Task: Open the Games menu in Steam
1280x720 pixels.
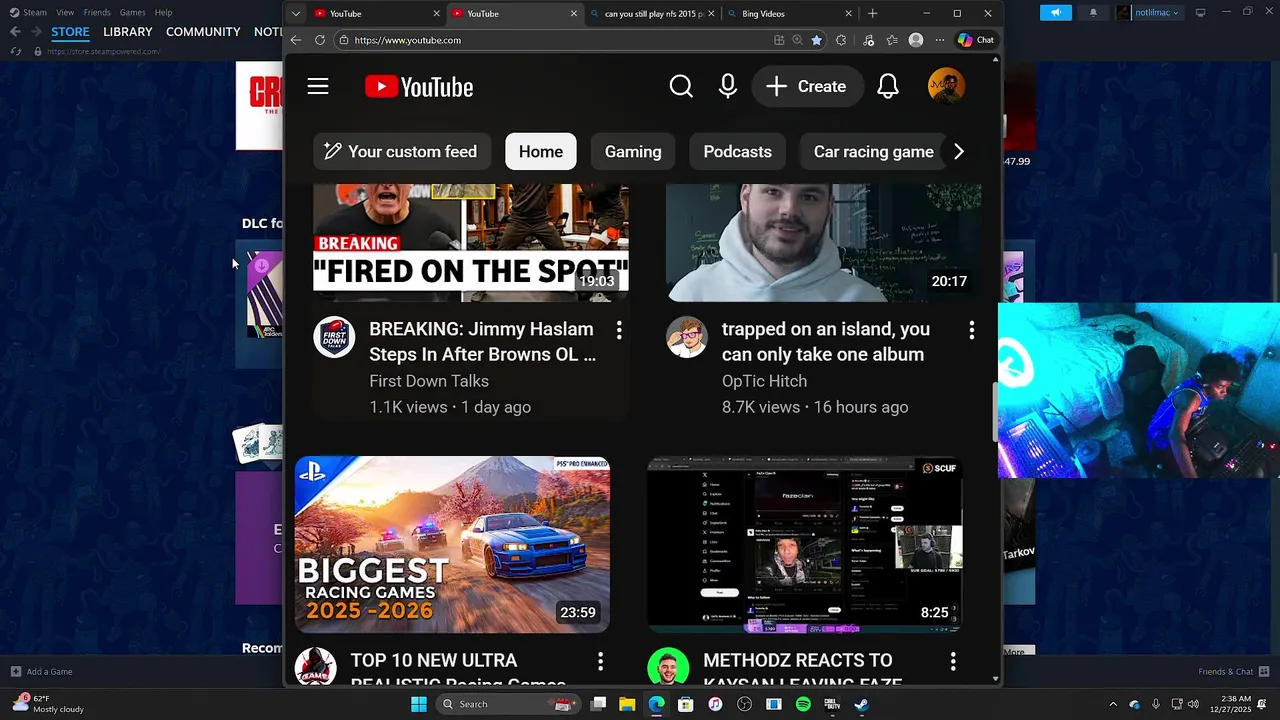Action: [x=132, y=12]
